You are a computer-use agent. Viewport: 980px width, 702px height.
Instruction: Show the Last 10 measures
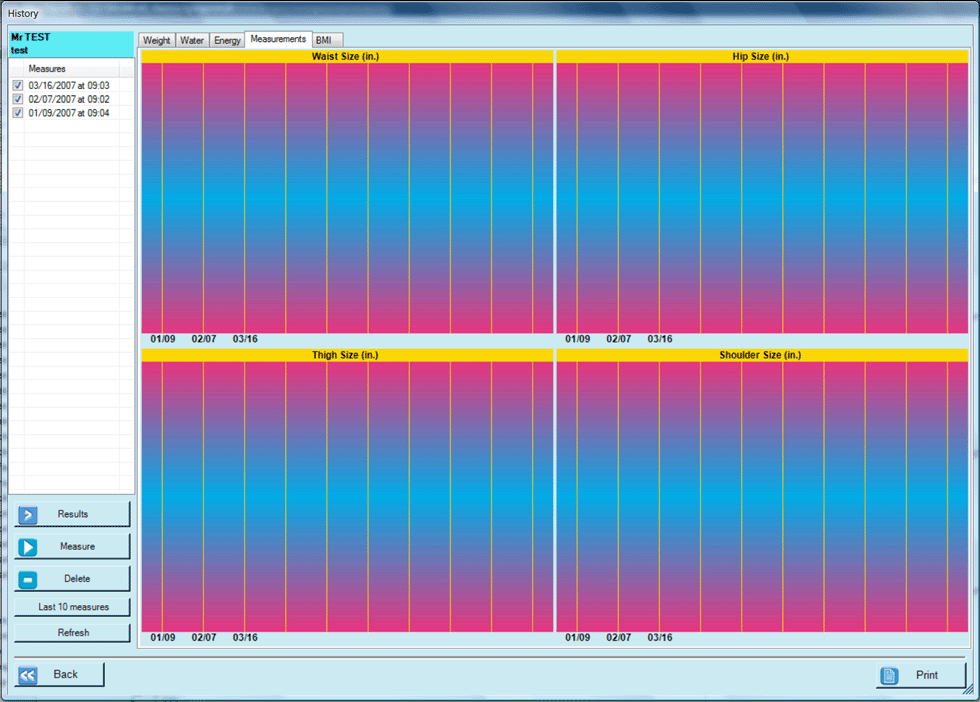[72, 607]
